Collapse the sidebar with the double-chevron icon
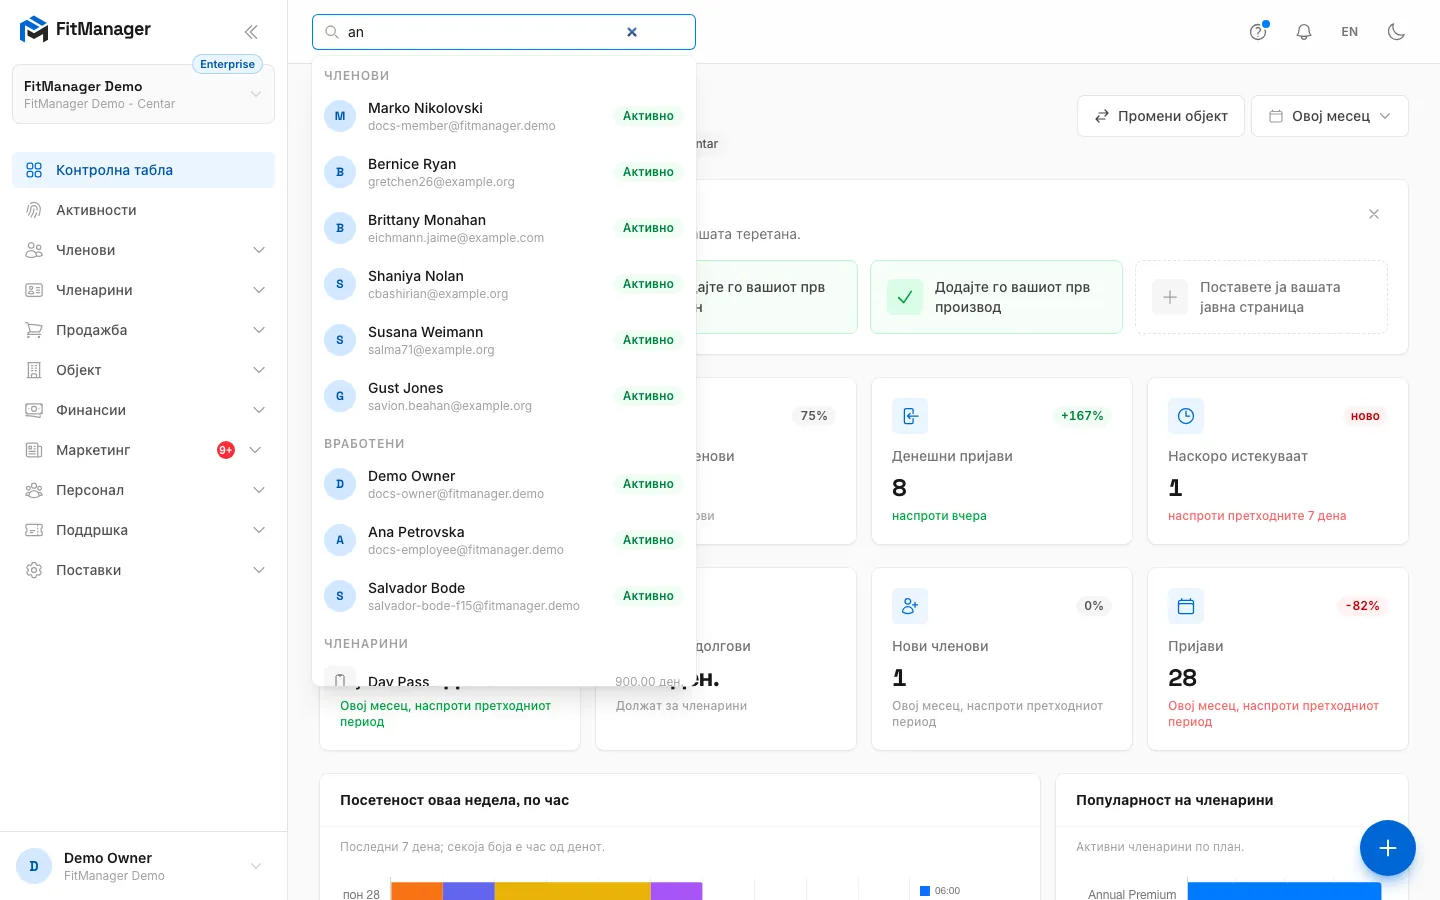1440x900 pixels. click(251, 32)
